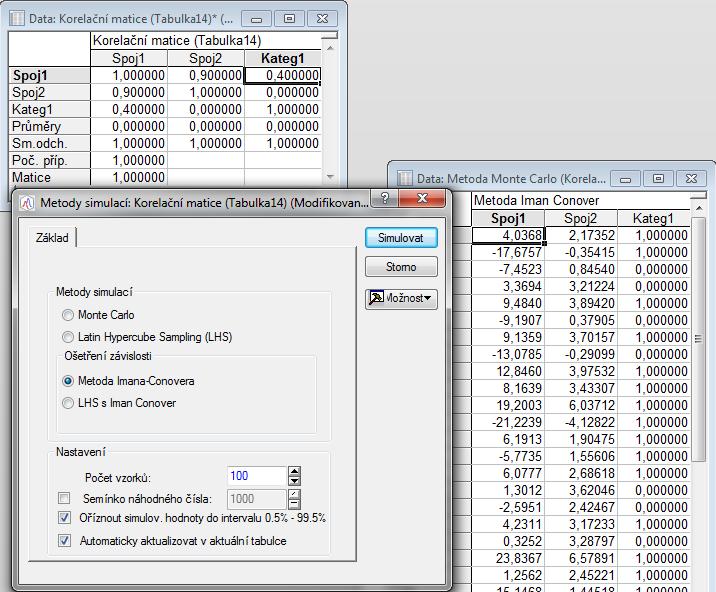Increase Počet vzorků with up arrow
This screenshot has height=592, width=716.
click(295, 471)
